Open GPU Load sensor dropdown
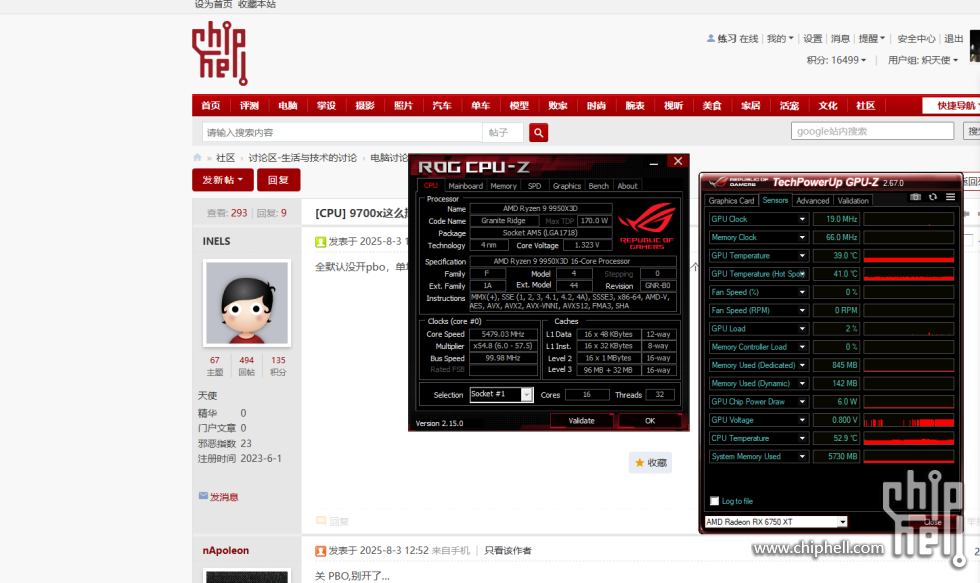The height and width of the screenshot is (583, 980). (802, 329)
